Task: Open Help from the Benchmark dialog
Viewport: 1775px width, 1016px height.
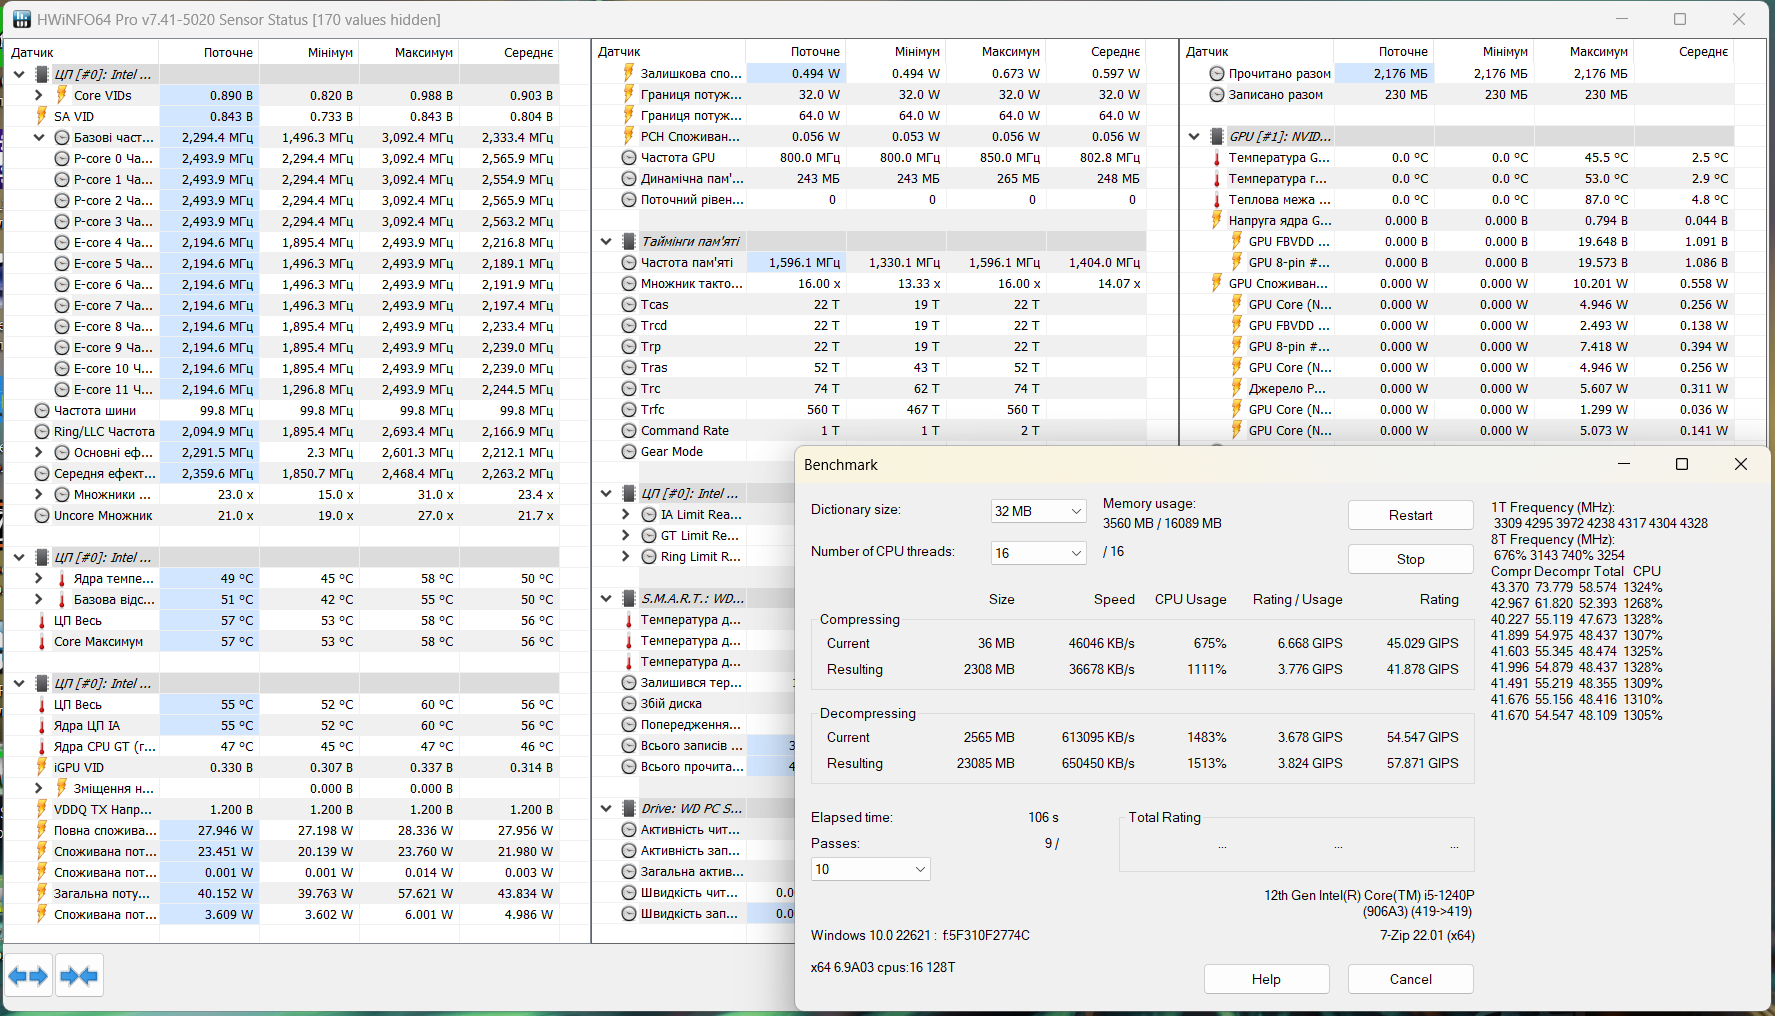Action: point(1266,978)
